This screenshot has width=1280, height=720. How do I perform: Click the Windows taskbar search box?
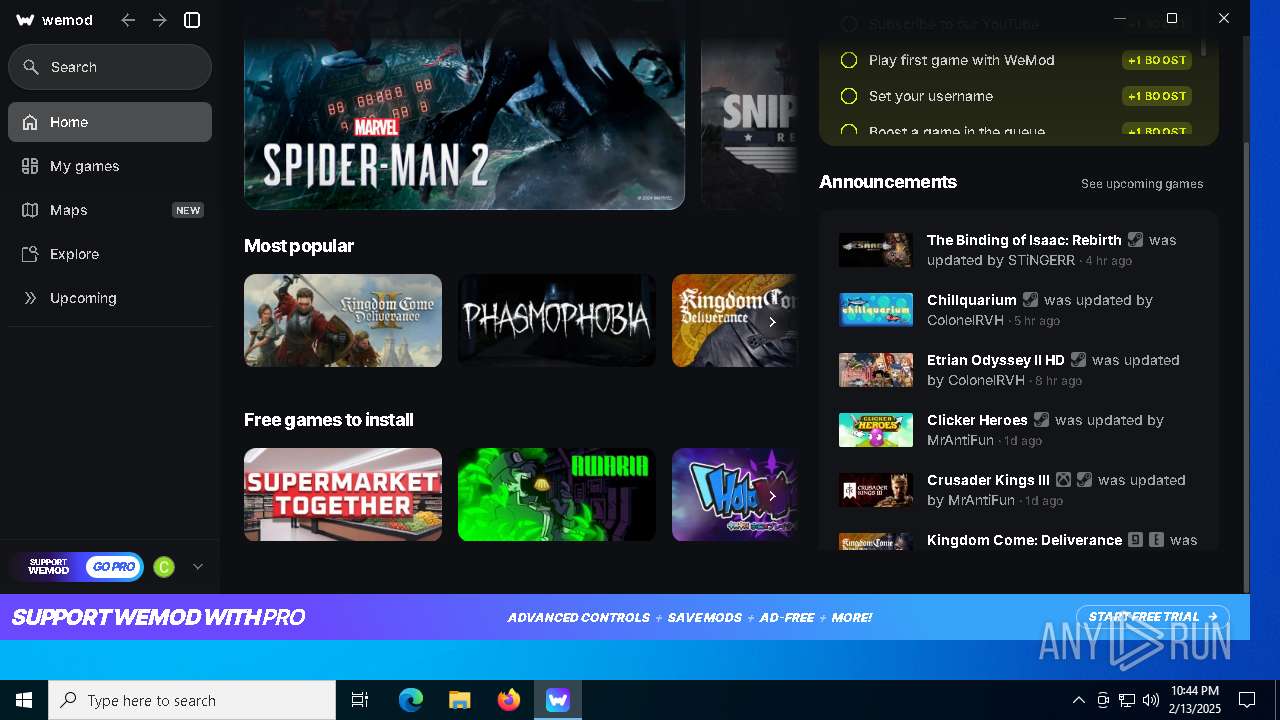click(x=192, y=700)
